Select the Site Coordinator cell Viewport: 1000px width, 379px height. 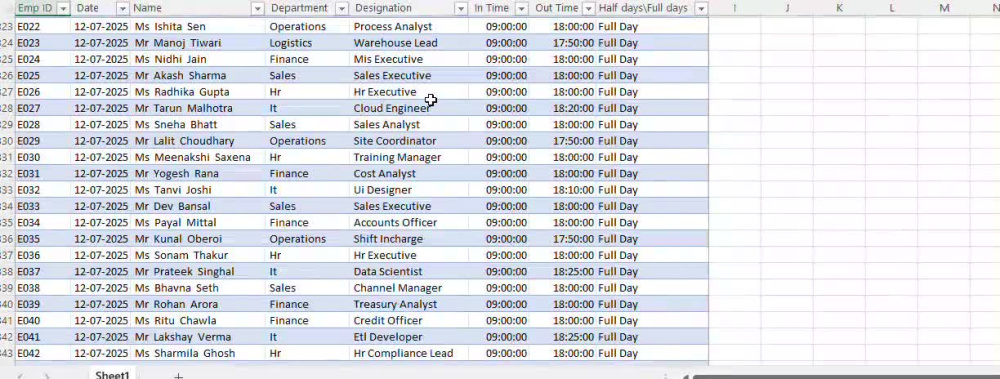tap(409, 141)
